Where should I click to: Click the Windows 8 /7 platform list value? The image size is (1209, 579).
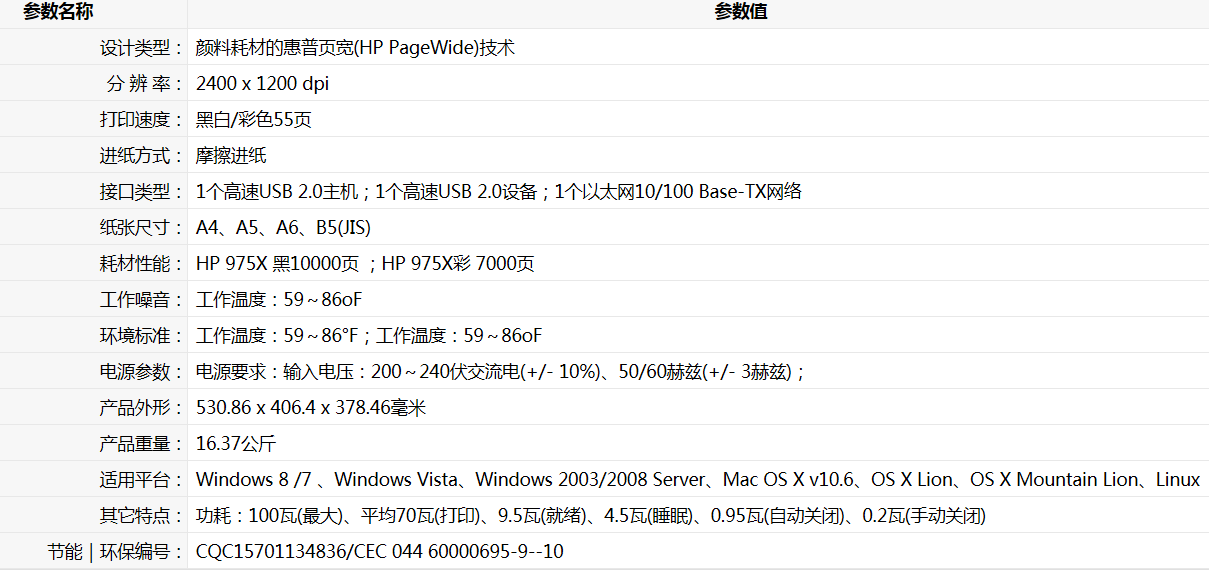698,479
